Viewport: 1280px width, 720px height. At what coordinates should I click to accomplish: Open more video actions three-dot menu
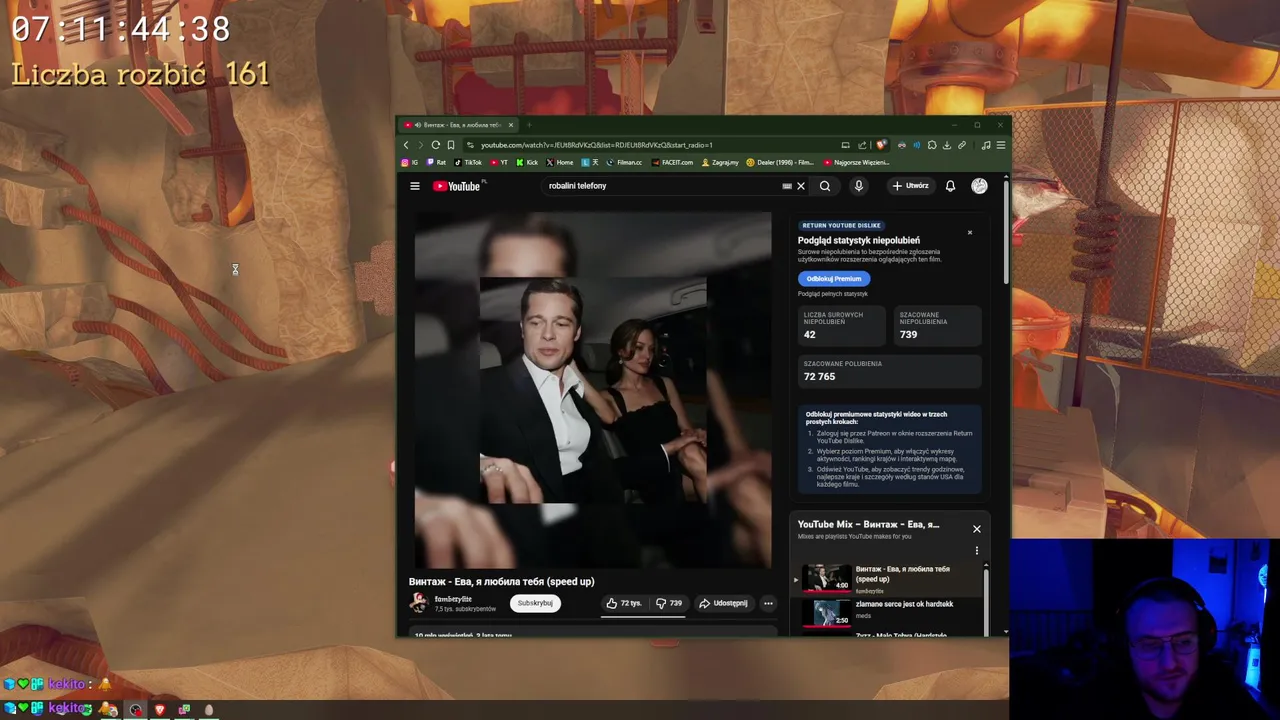768,603
